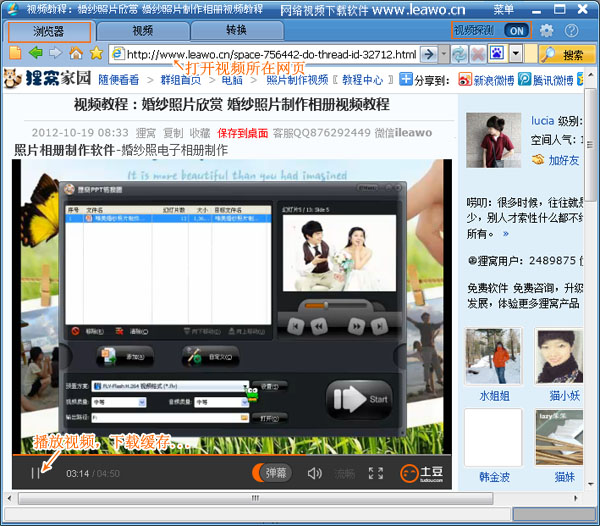Click the new page icon in the toolbar
This screenshot has height=526, width=600.
coord(15,53)
